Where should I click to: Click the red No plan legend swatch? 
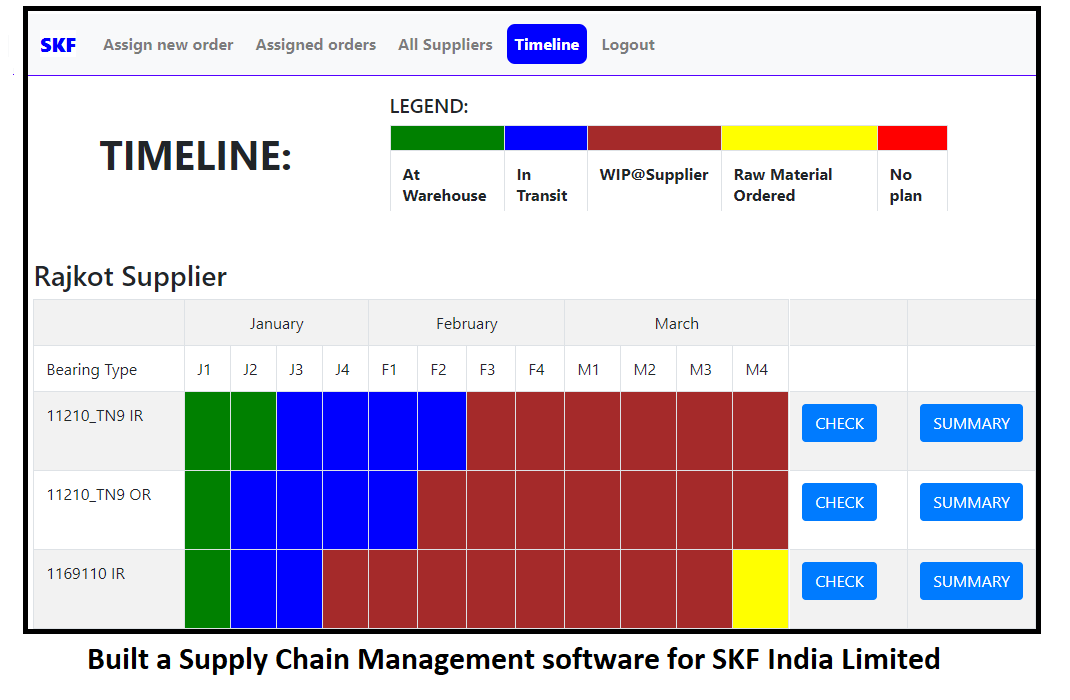(912, 138)
